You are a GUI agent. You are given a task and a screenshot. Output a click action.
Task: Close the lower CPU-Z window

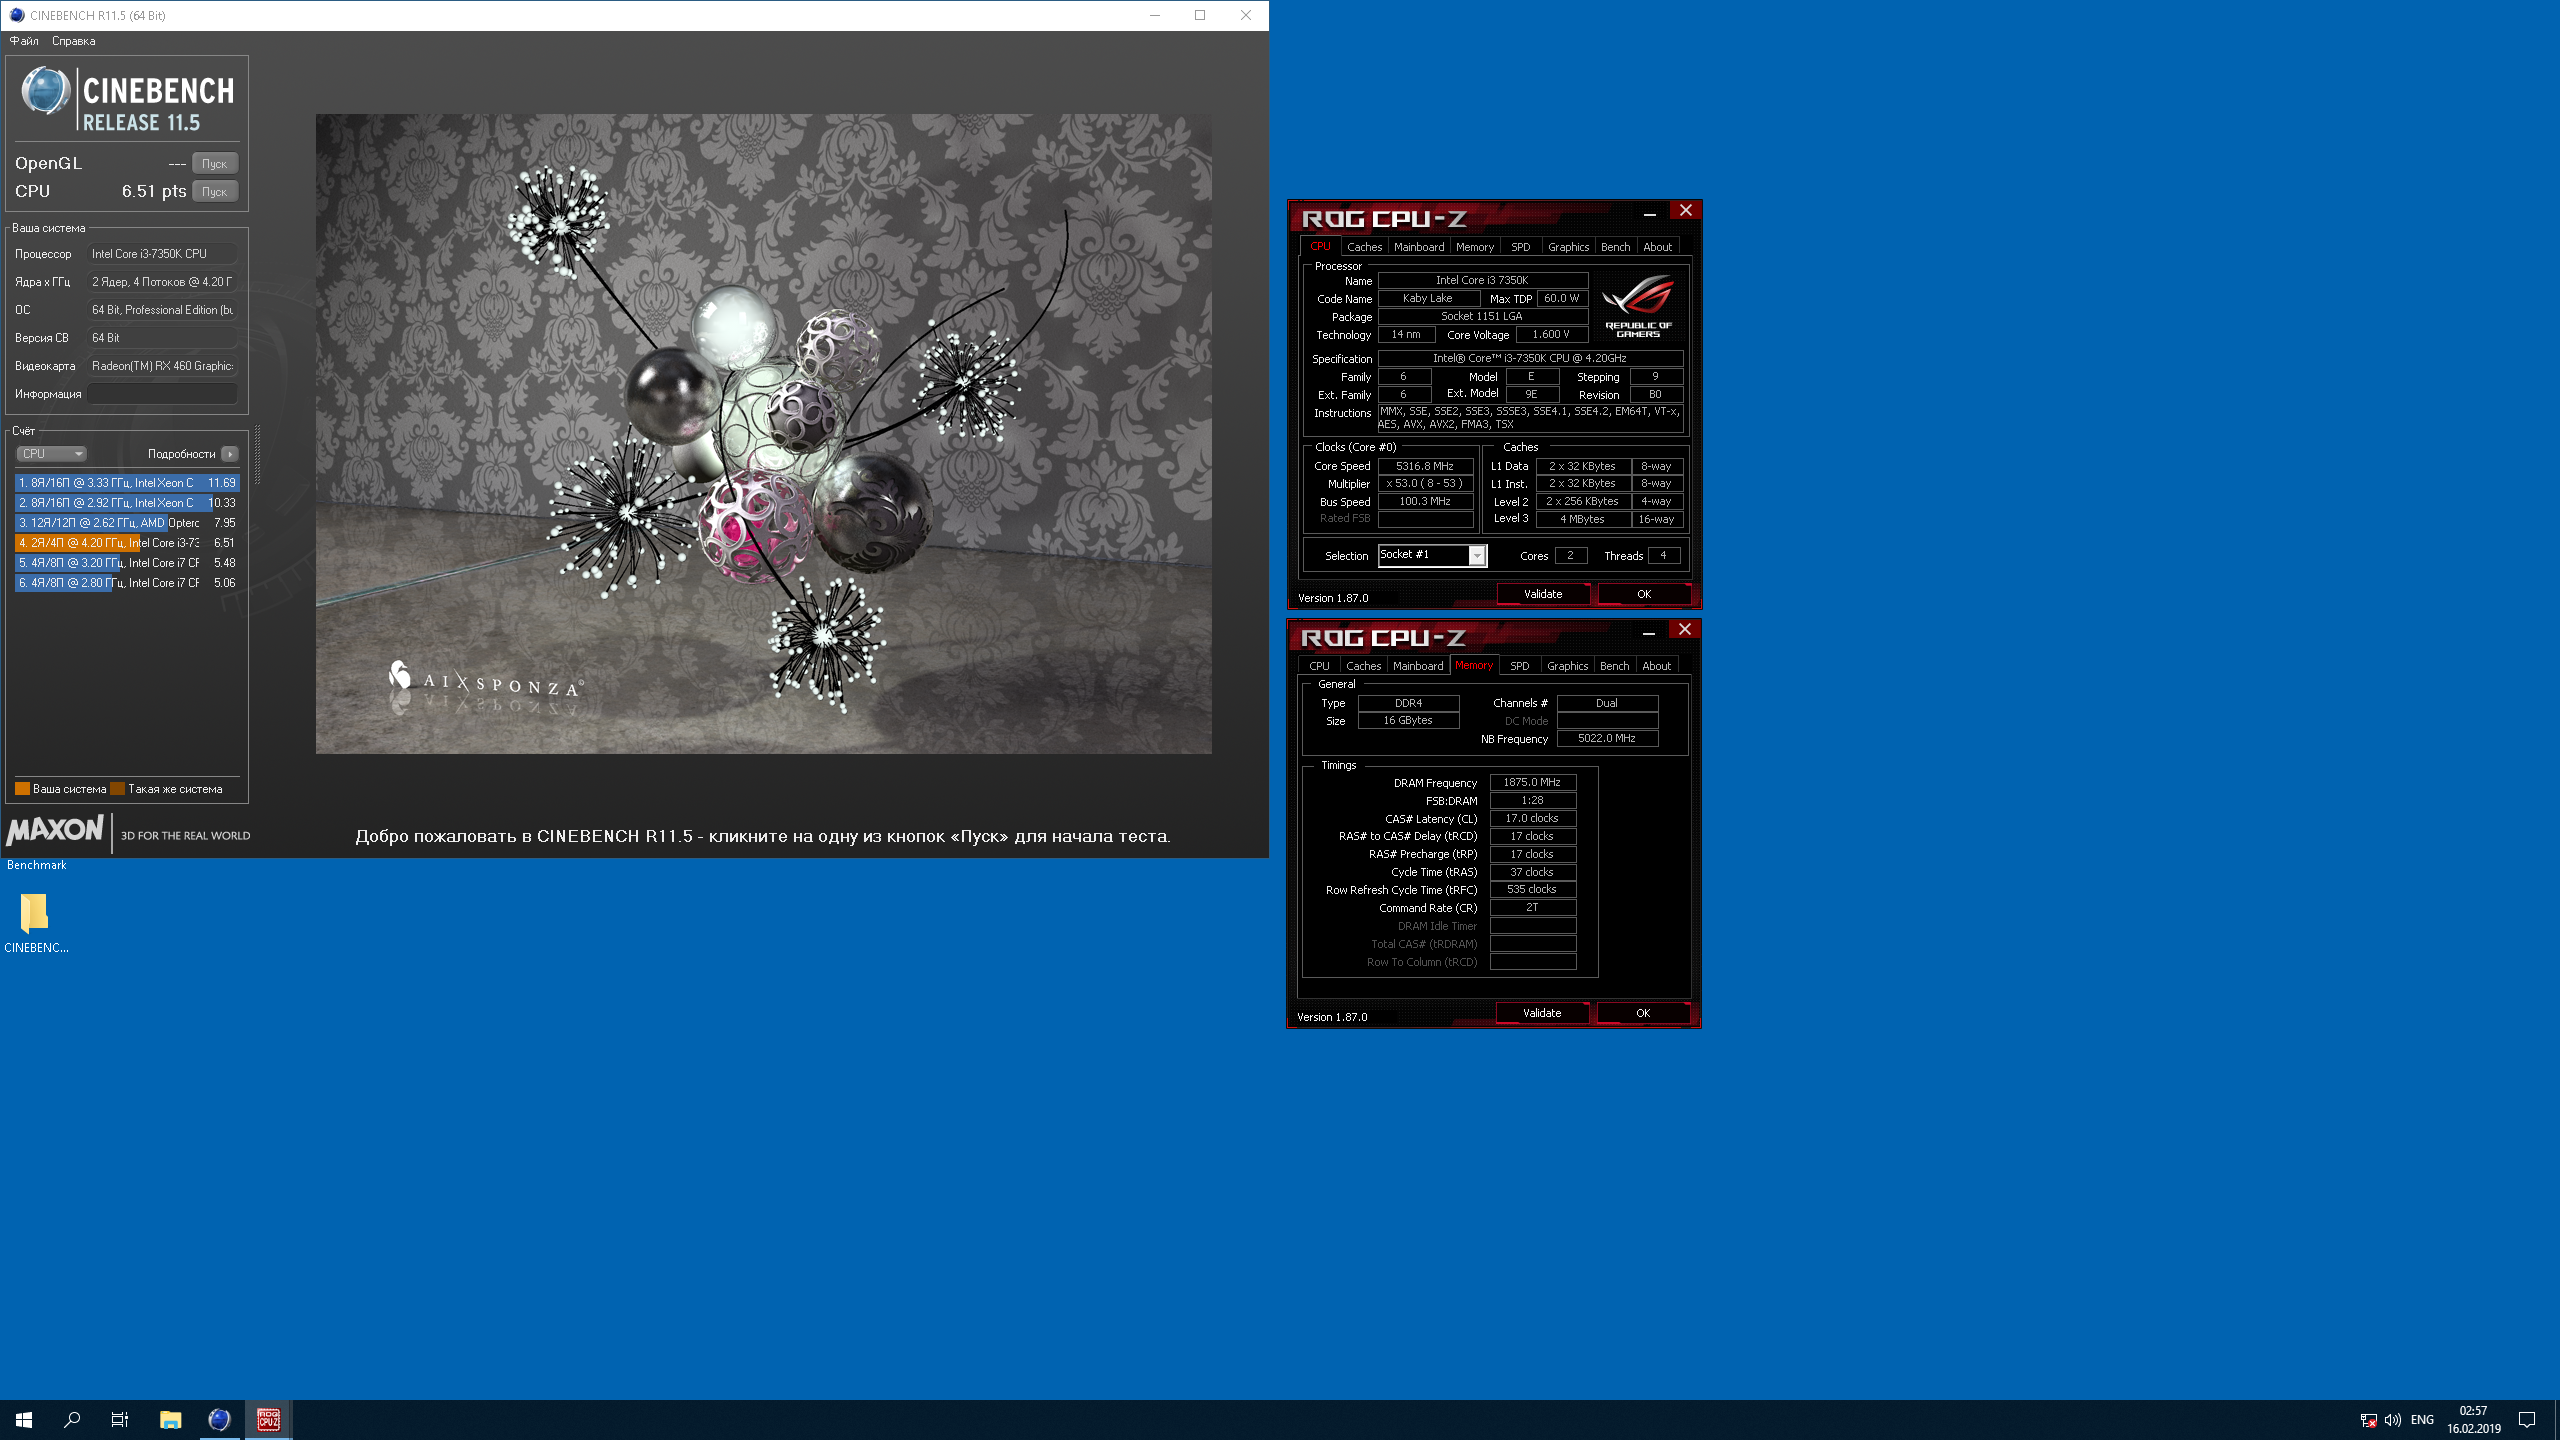click(1685, 629)
